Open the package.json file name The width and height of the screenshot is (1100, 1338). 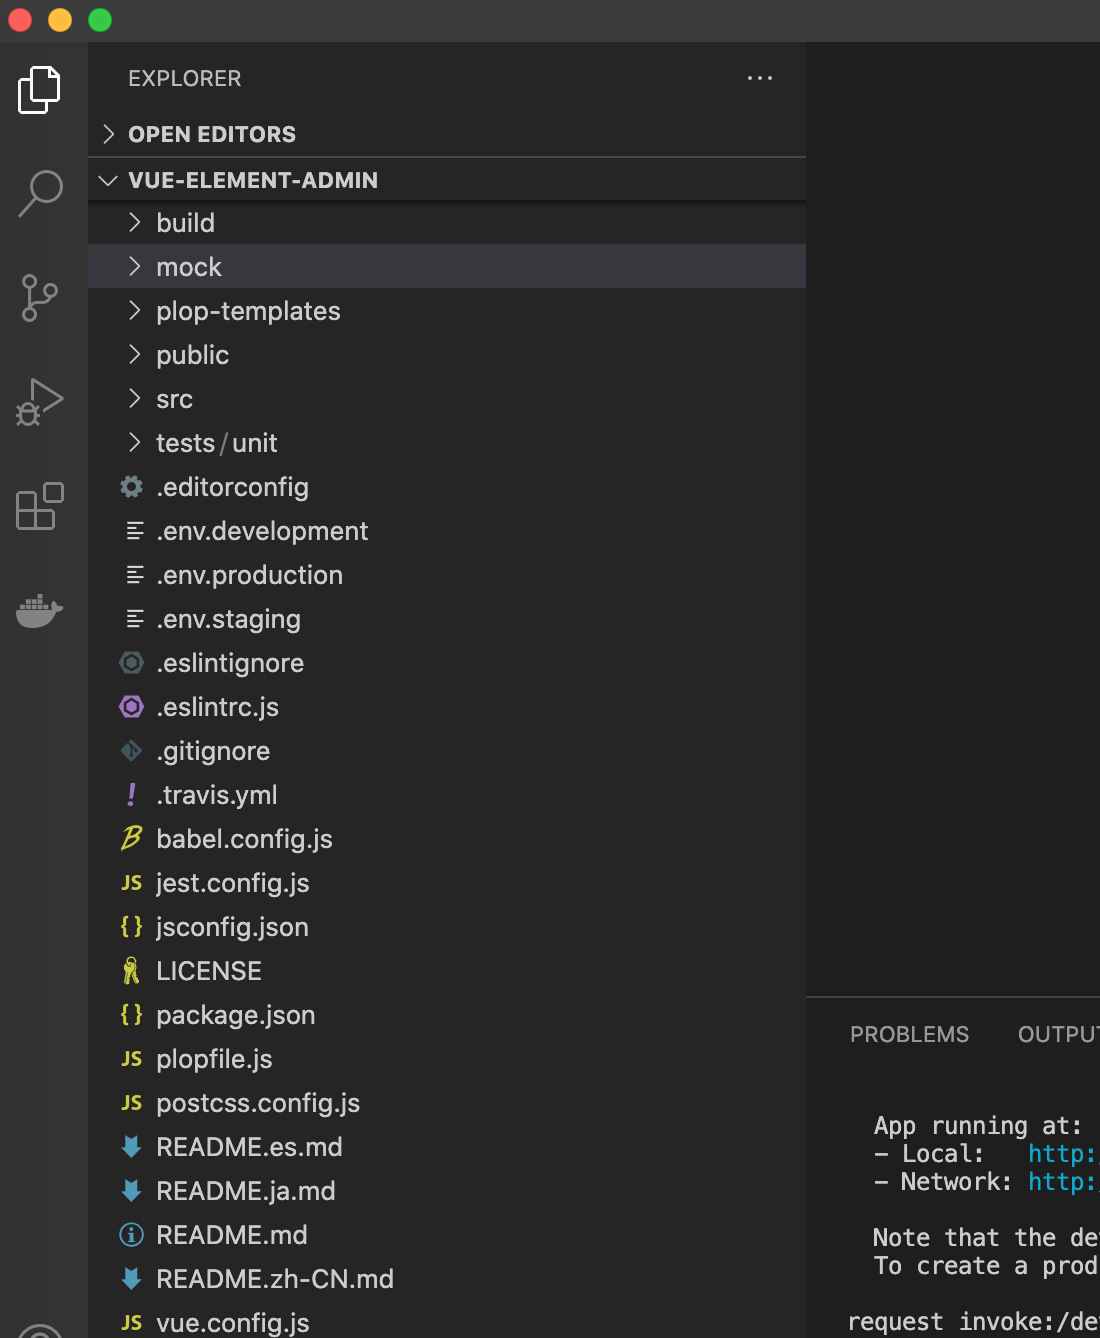point(236,1015)
